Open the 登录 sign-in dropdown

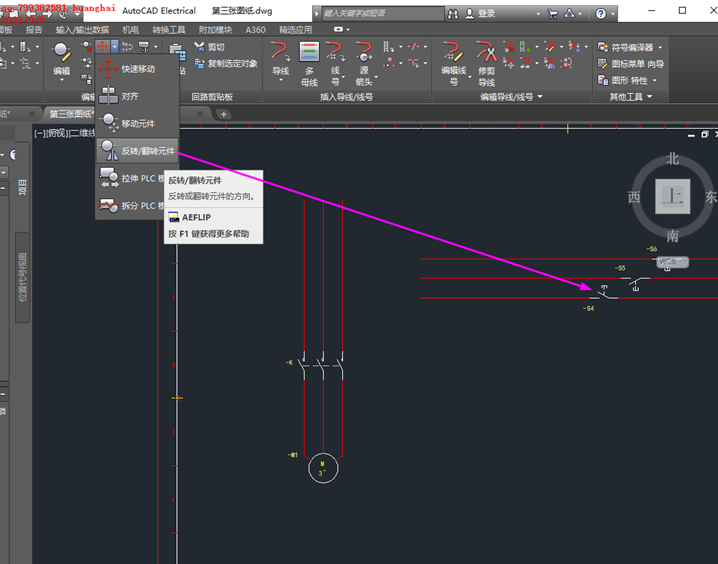coord(489,14)
